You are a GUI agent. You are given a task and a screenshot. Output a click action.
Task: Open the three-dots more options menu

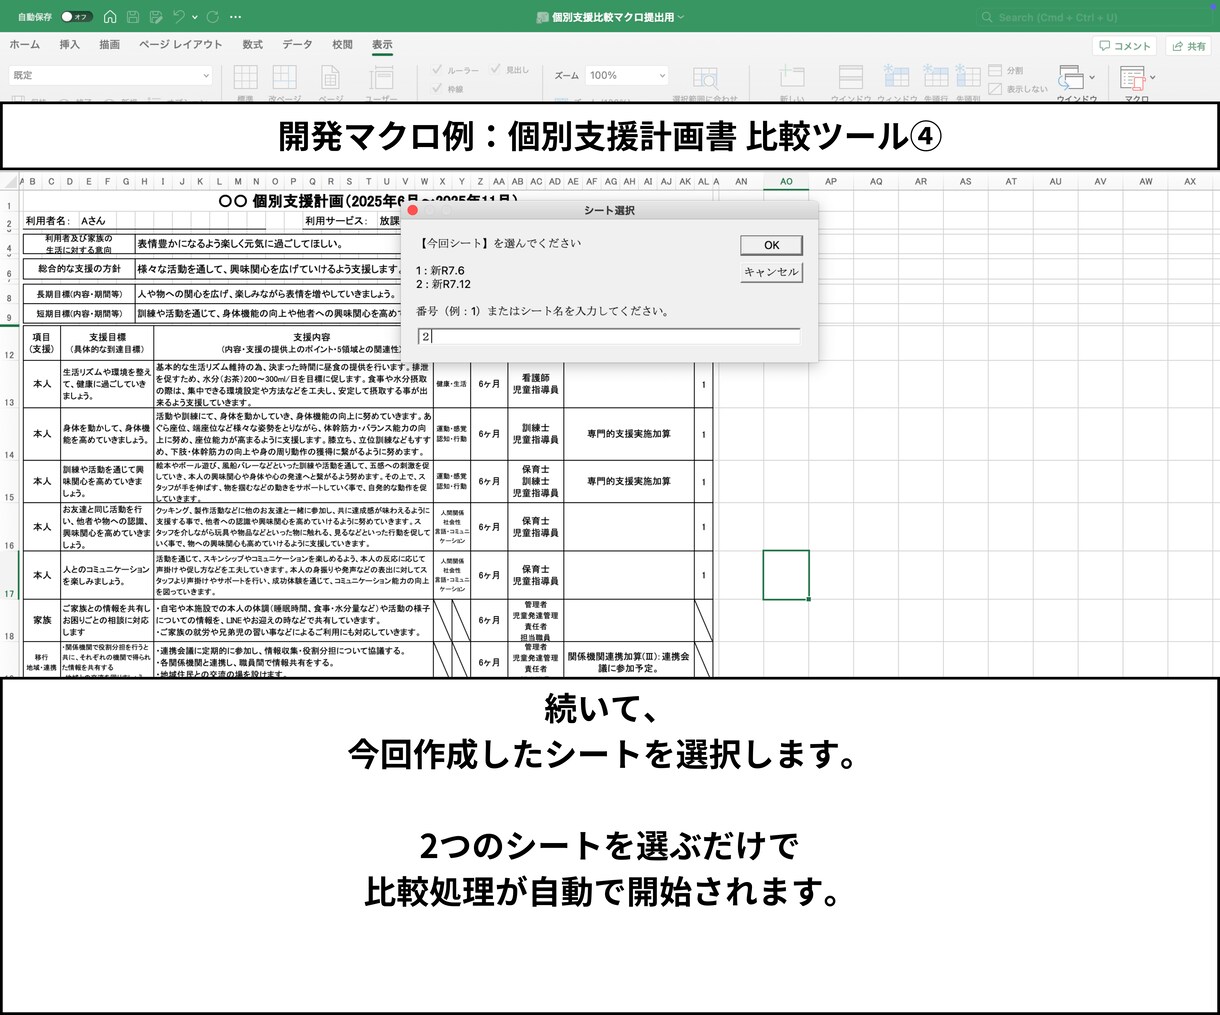pos(235,17)
